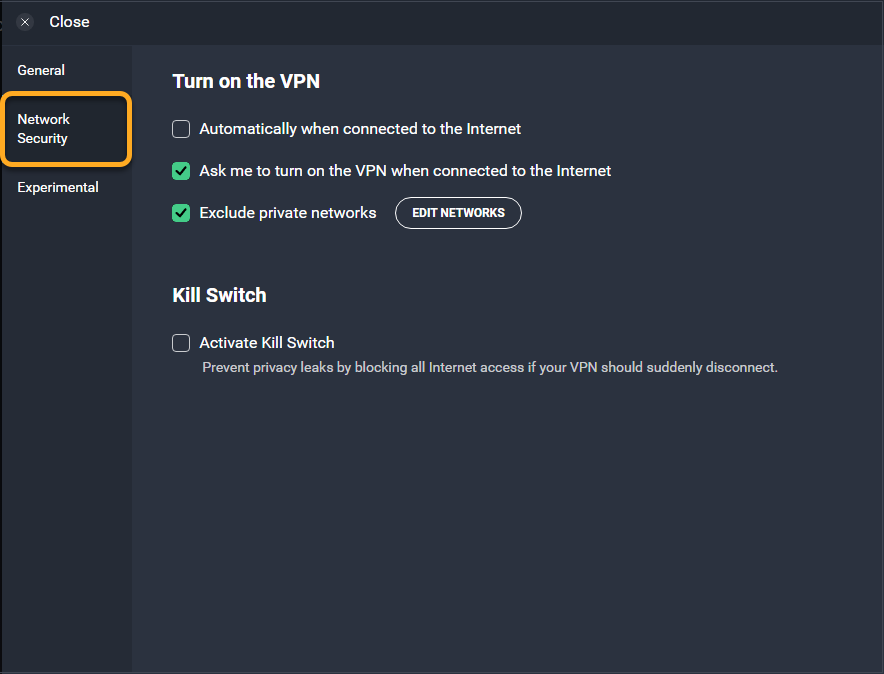Viewport: 884px width, 674px height.
Task: Click the empty sidebar area below Experimental
Action: click(x=67, y=428)
